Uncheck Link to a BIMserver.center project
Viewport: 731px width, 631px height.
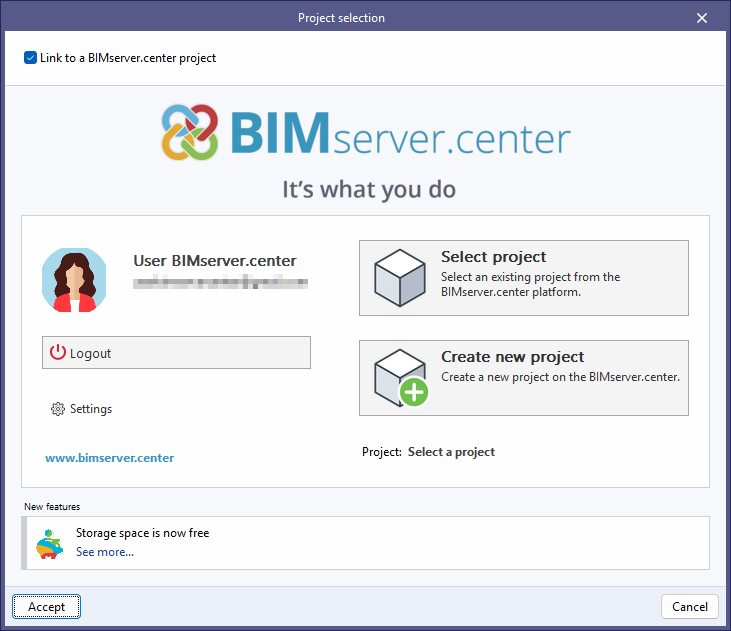click(x=30, y=58)
